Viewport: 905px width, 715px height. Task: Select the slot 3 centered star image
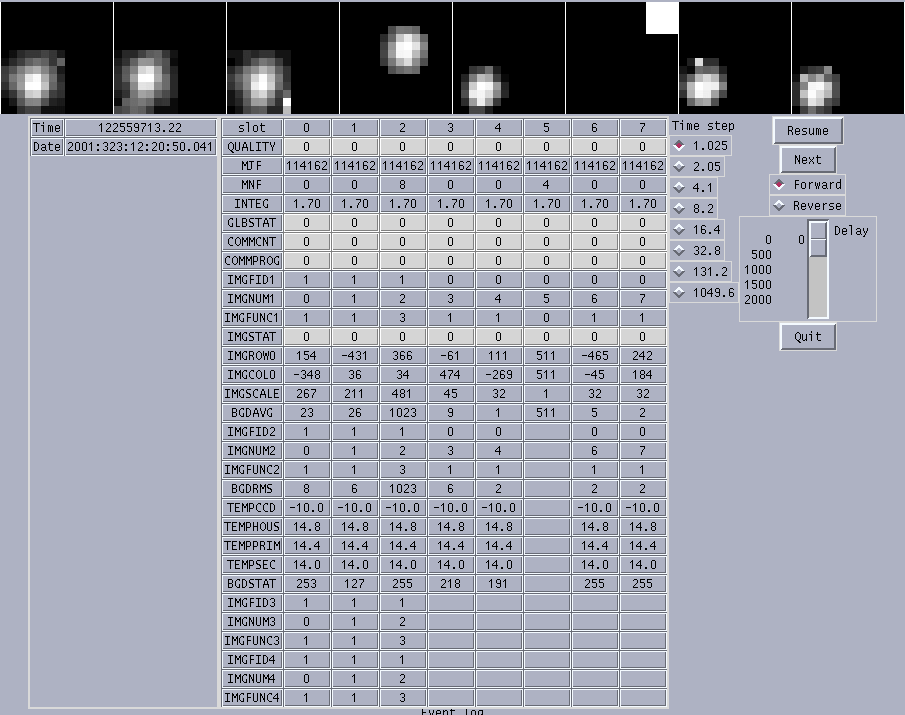click(396, 58)
